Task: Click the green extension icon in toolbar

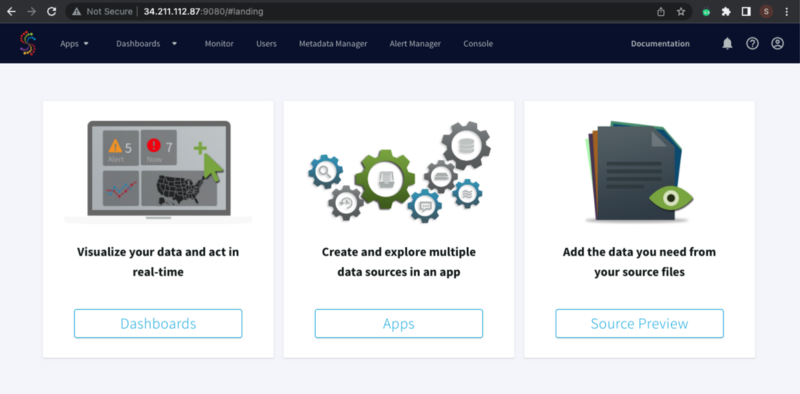Action: point(706,12)
